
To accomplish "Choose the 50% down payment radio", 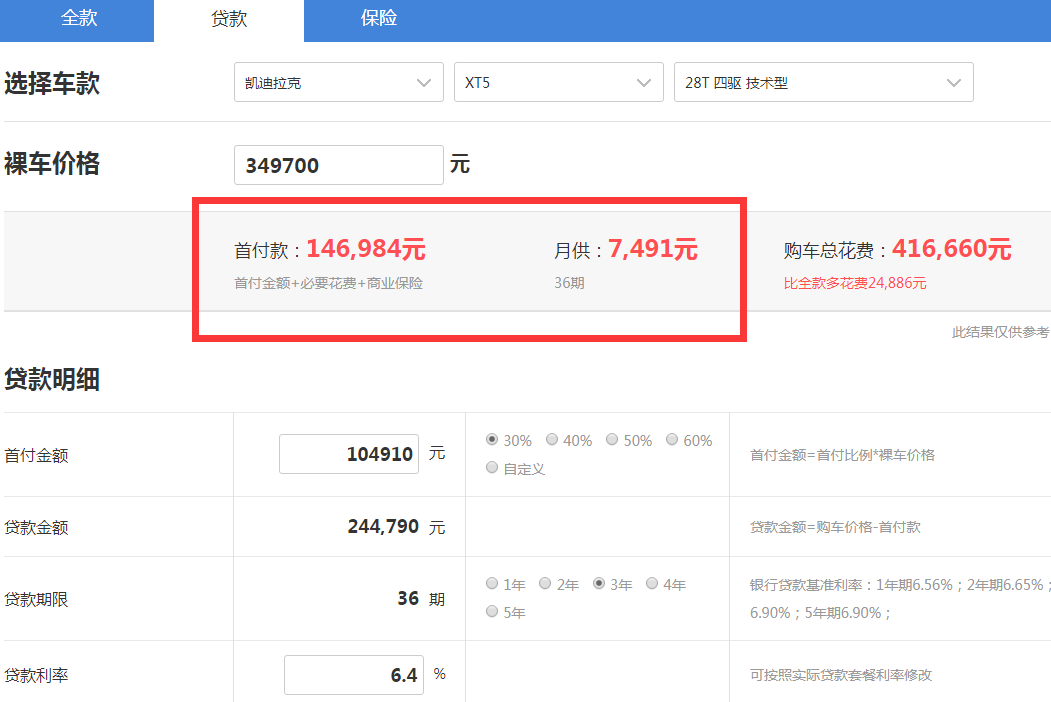I will click(x=612, y=439).
